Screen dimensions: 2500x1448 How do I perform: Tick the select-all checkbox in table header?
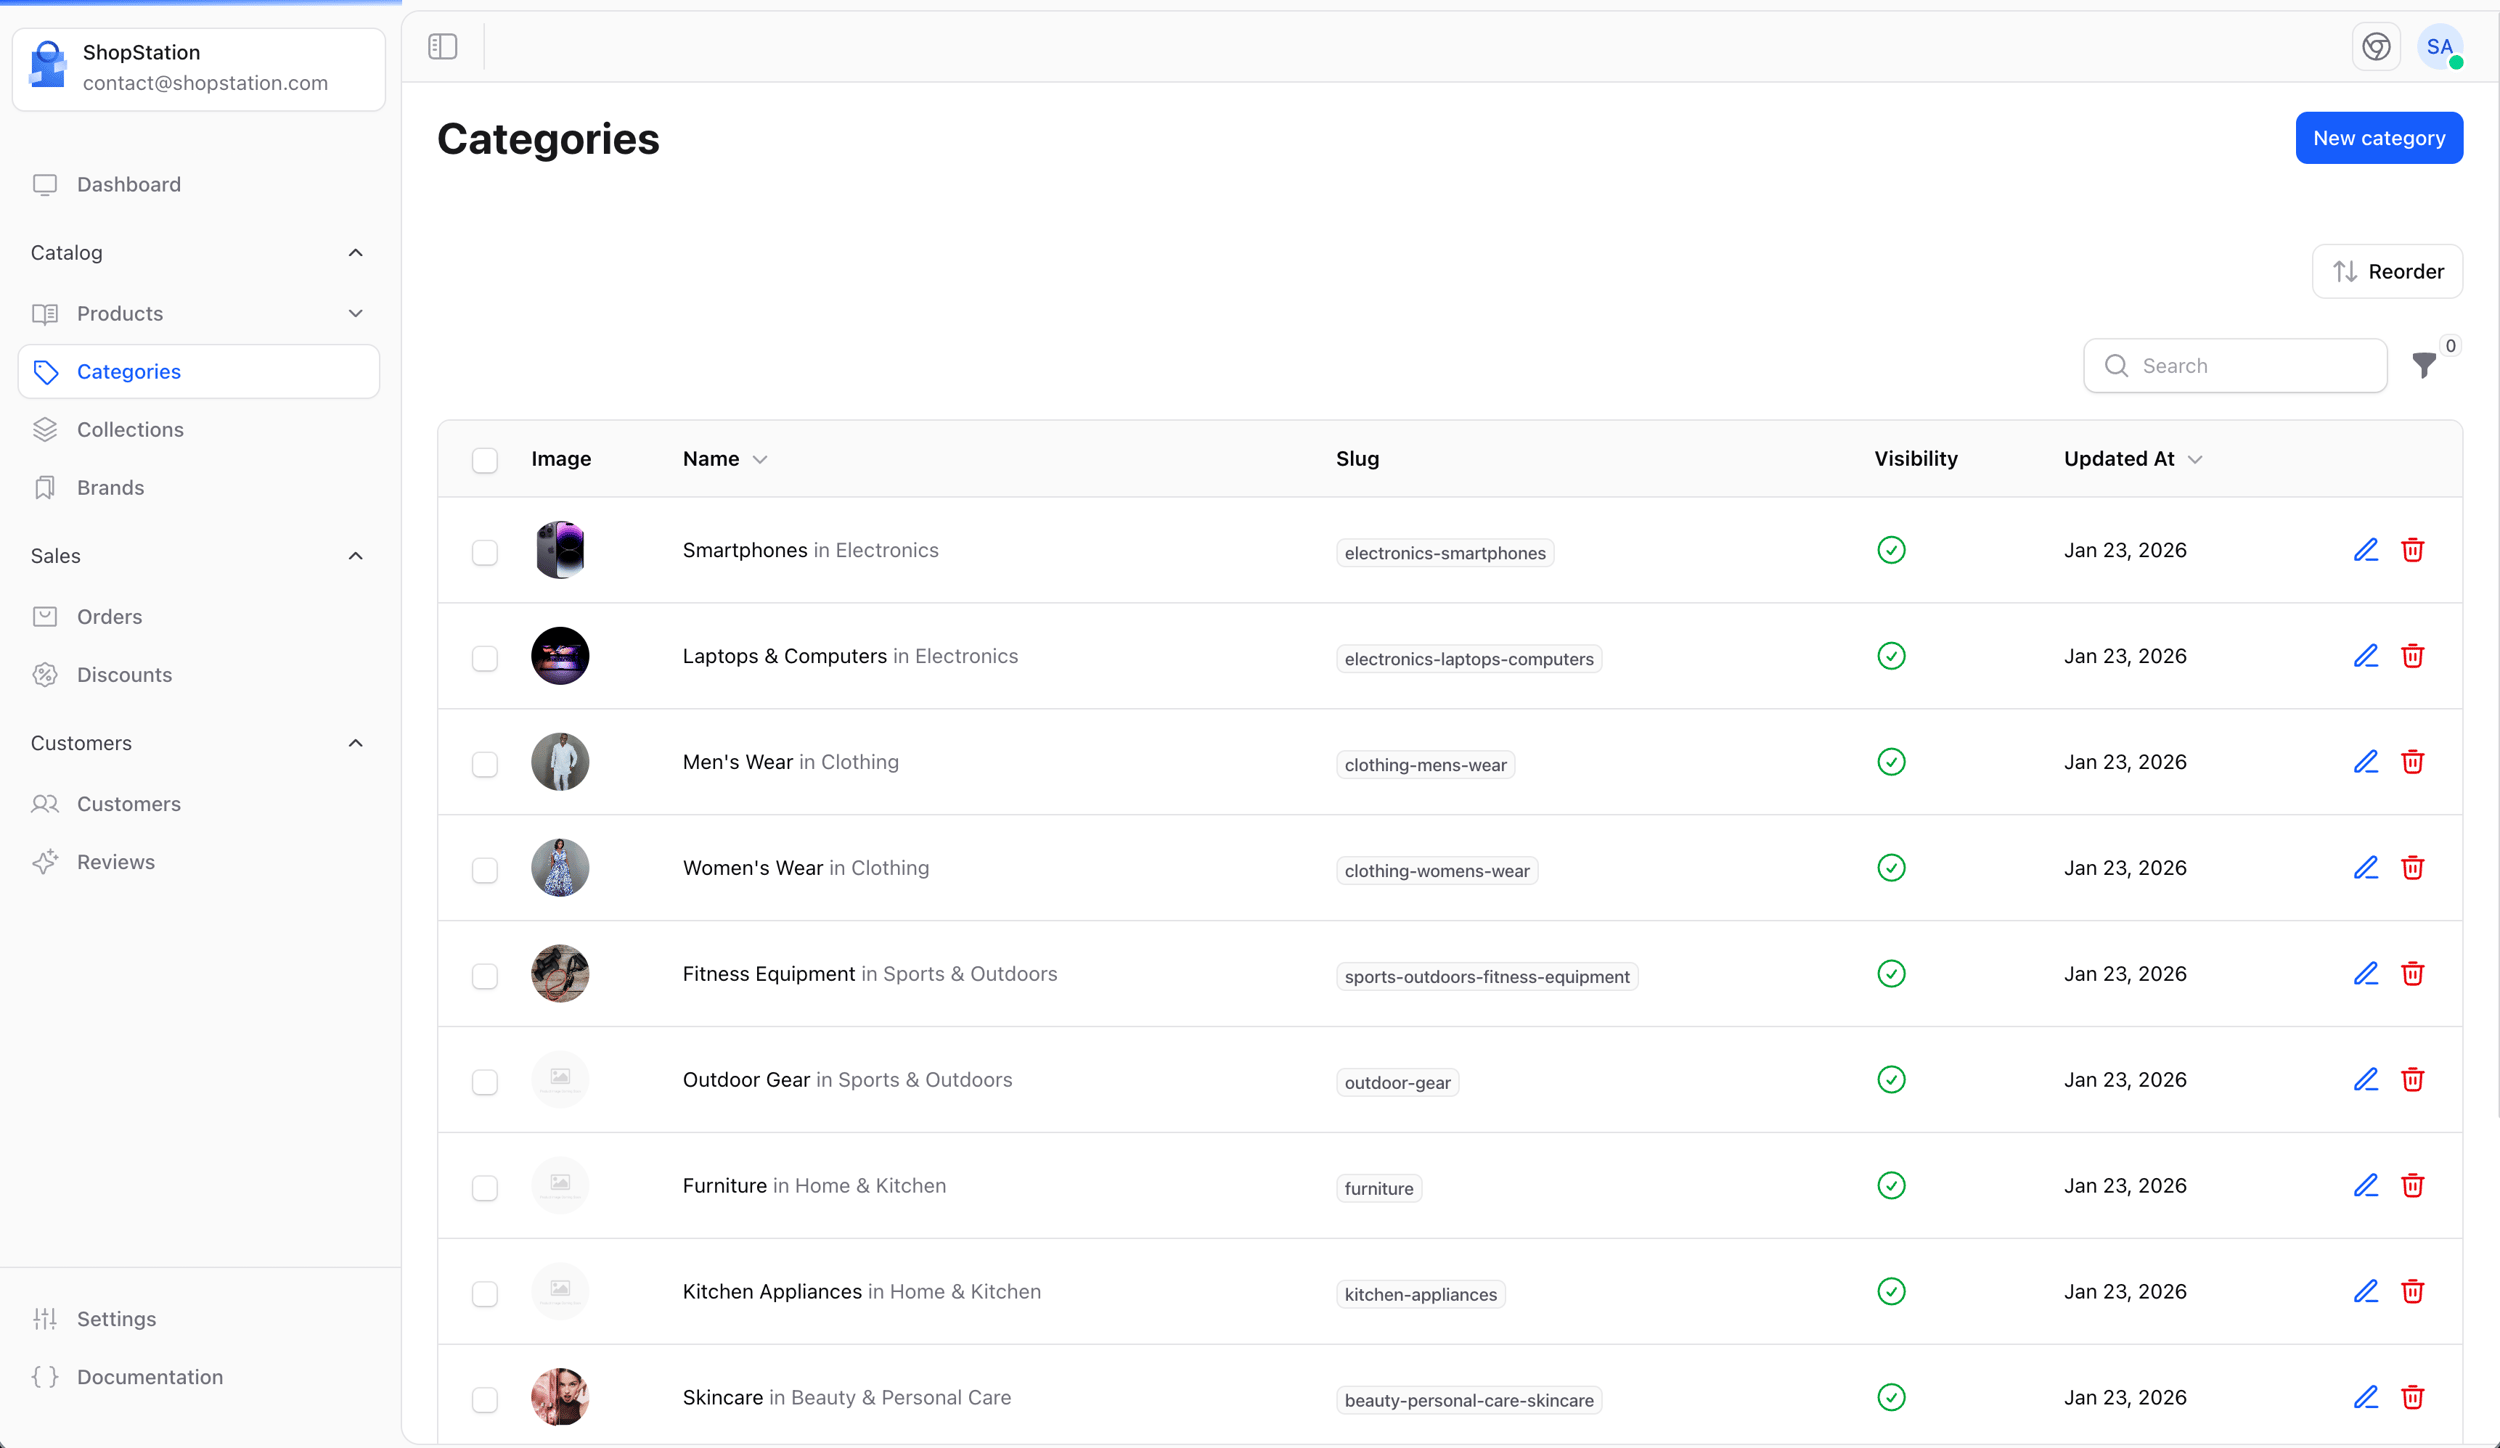point(485,460)
